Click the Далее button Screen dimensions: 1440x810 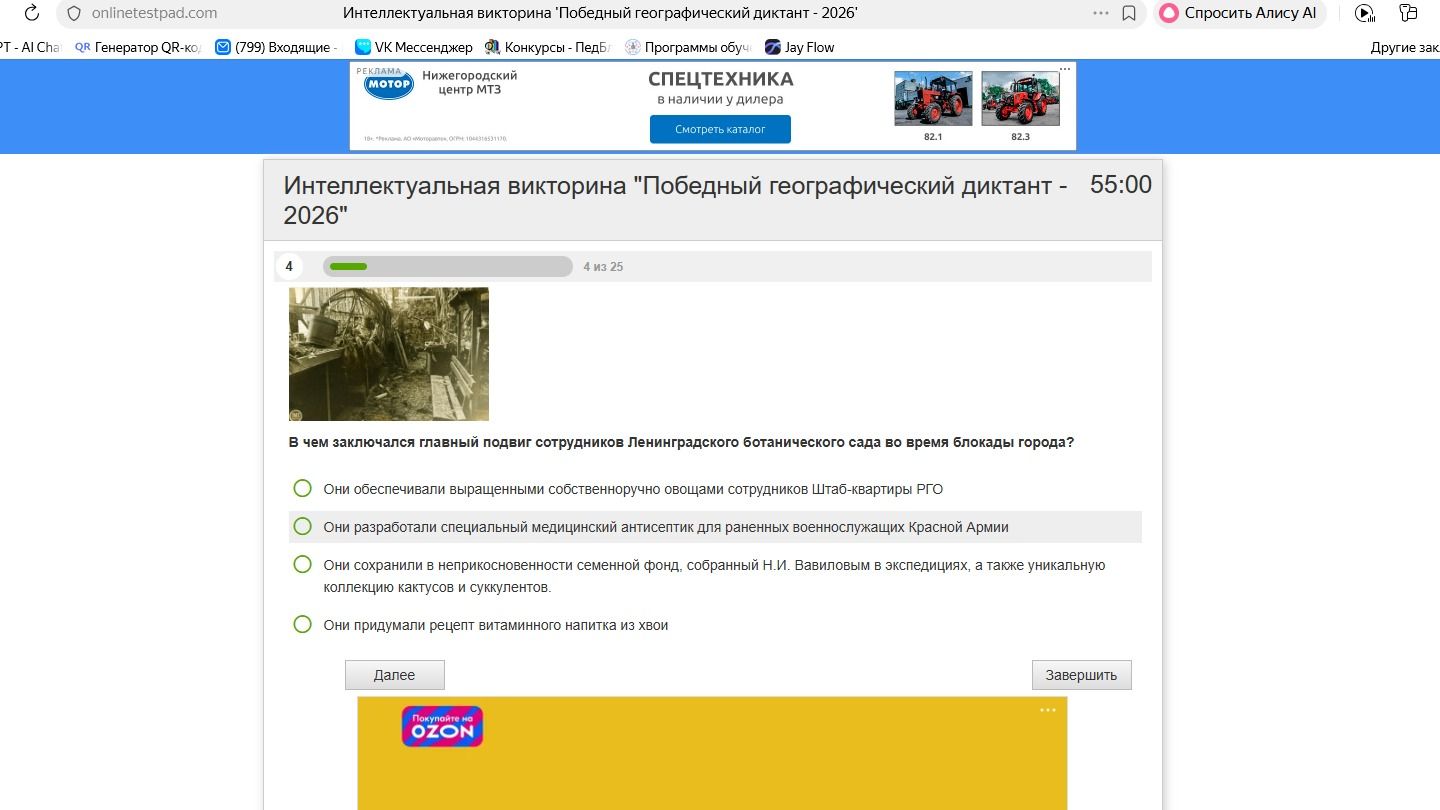pyautogui.click(x=394, y=675)
